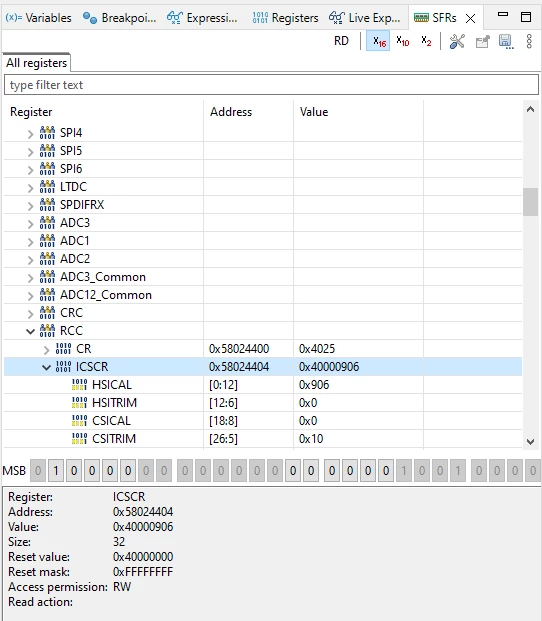542x621 pixels.
Task: Click the Value column header
Action: coord(314,112)
